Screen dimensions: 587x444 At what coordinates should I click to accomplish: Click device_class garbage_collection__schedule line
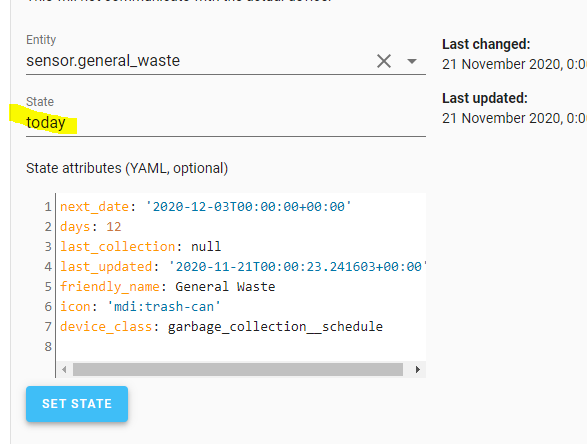221,326
